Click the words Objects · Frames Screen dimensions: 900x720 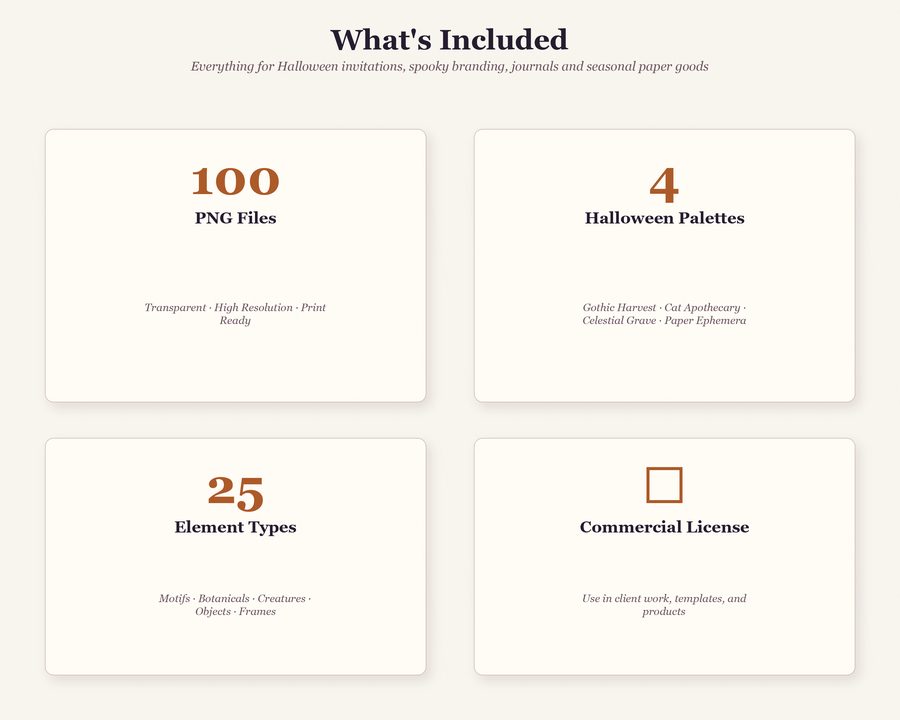(235, 611)
